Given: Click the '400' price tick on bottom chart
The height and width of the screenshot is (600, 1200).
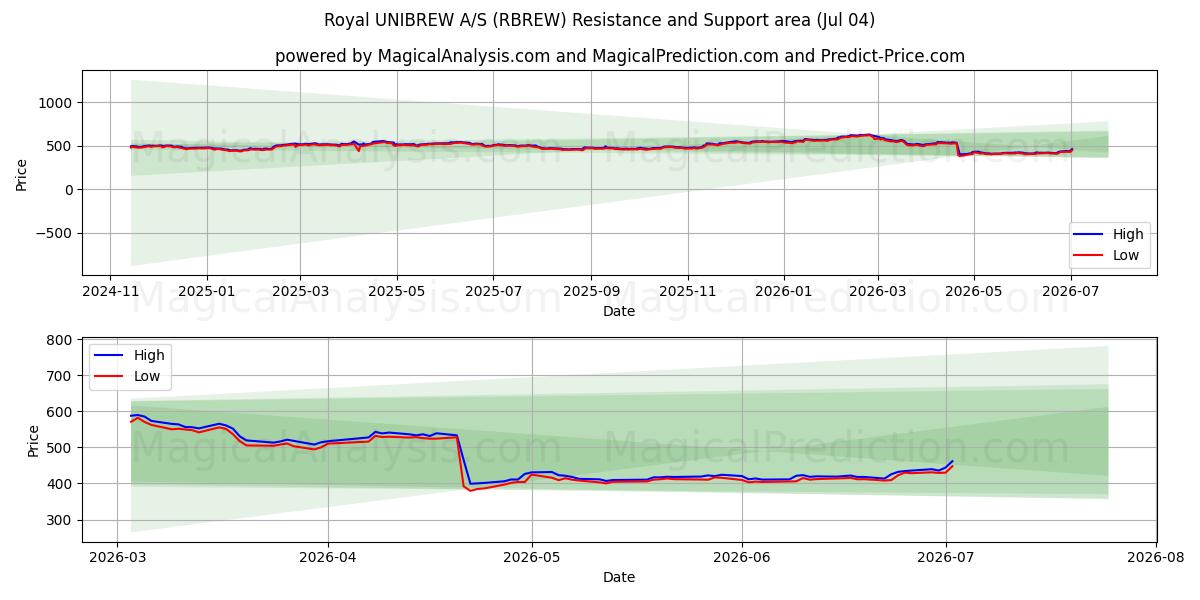Looking at the screenshot, I should click(61, 484).
